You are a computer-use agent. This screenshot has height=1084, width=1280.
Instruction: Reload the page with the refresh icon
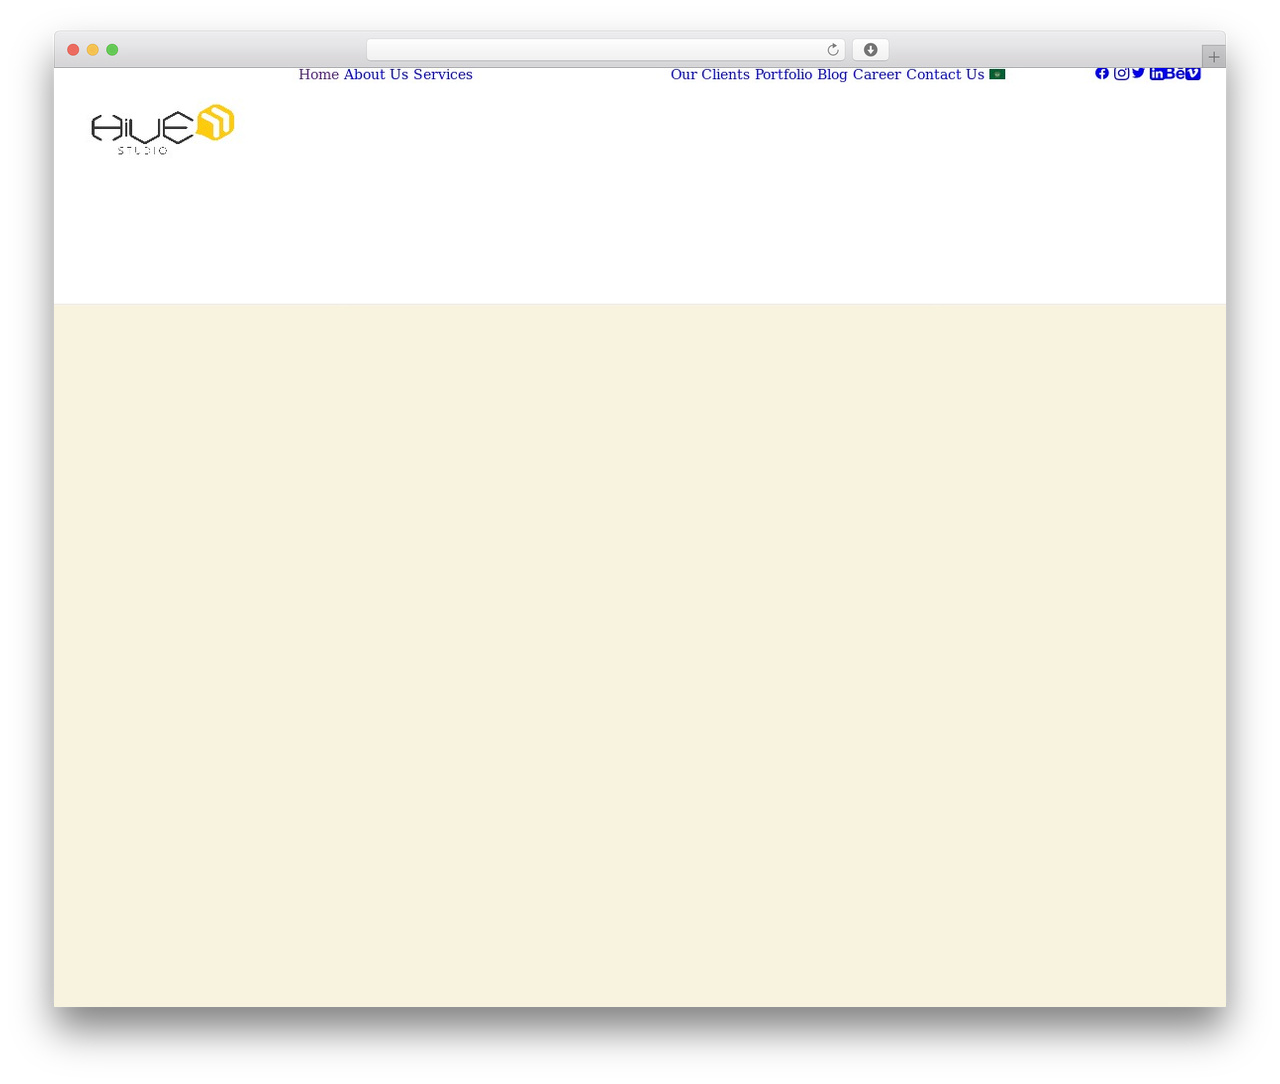point(832,50)
